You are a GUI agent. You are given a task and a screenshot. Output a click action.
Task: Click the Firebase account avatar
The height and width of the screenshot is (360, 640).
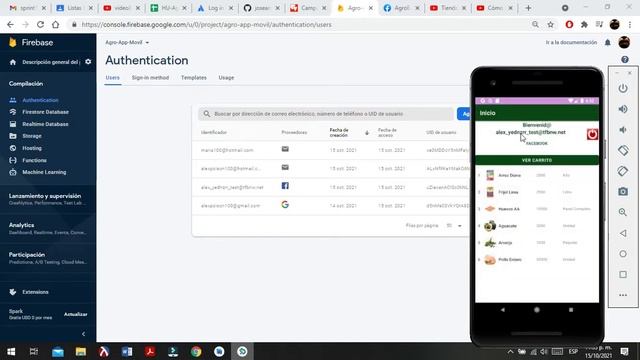click(x=624, y=42)
